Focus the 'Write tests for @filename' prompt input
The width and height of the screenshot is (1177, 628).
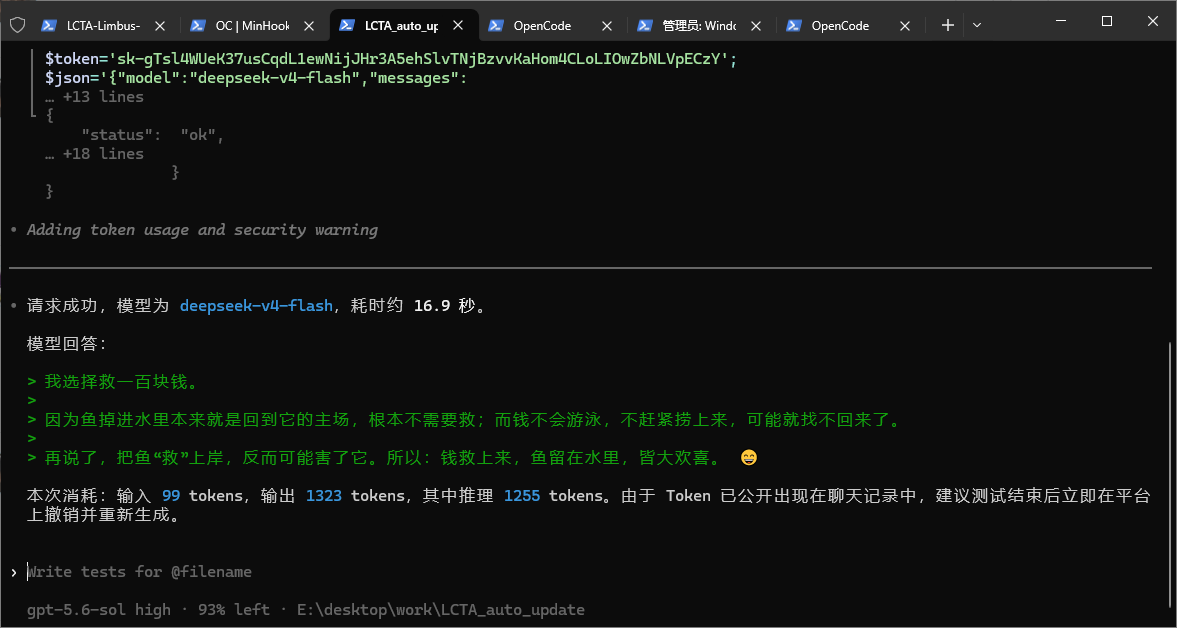point(139,572)
